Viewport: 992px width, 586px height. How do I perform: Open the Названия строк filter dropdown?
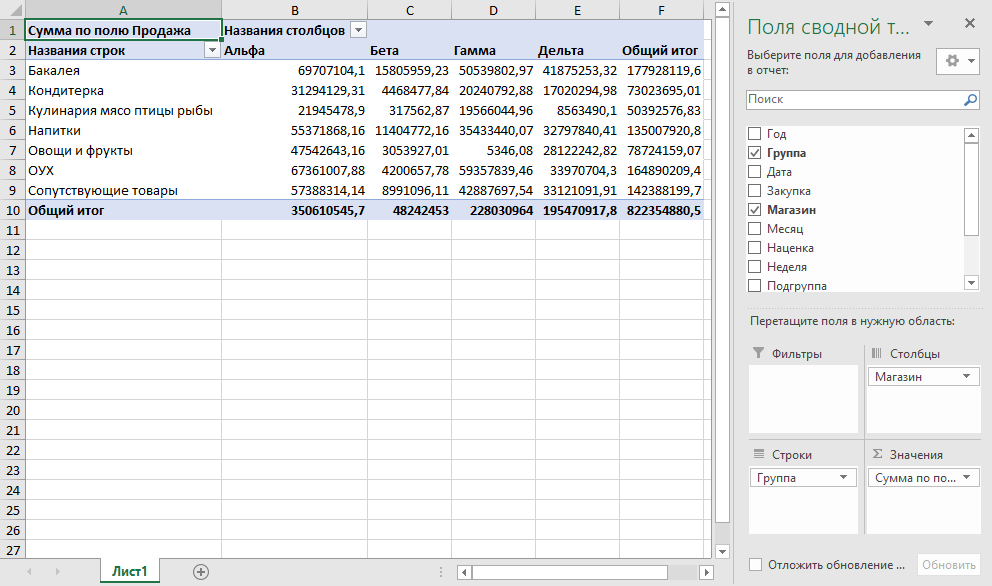pos(213,50)
